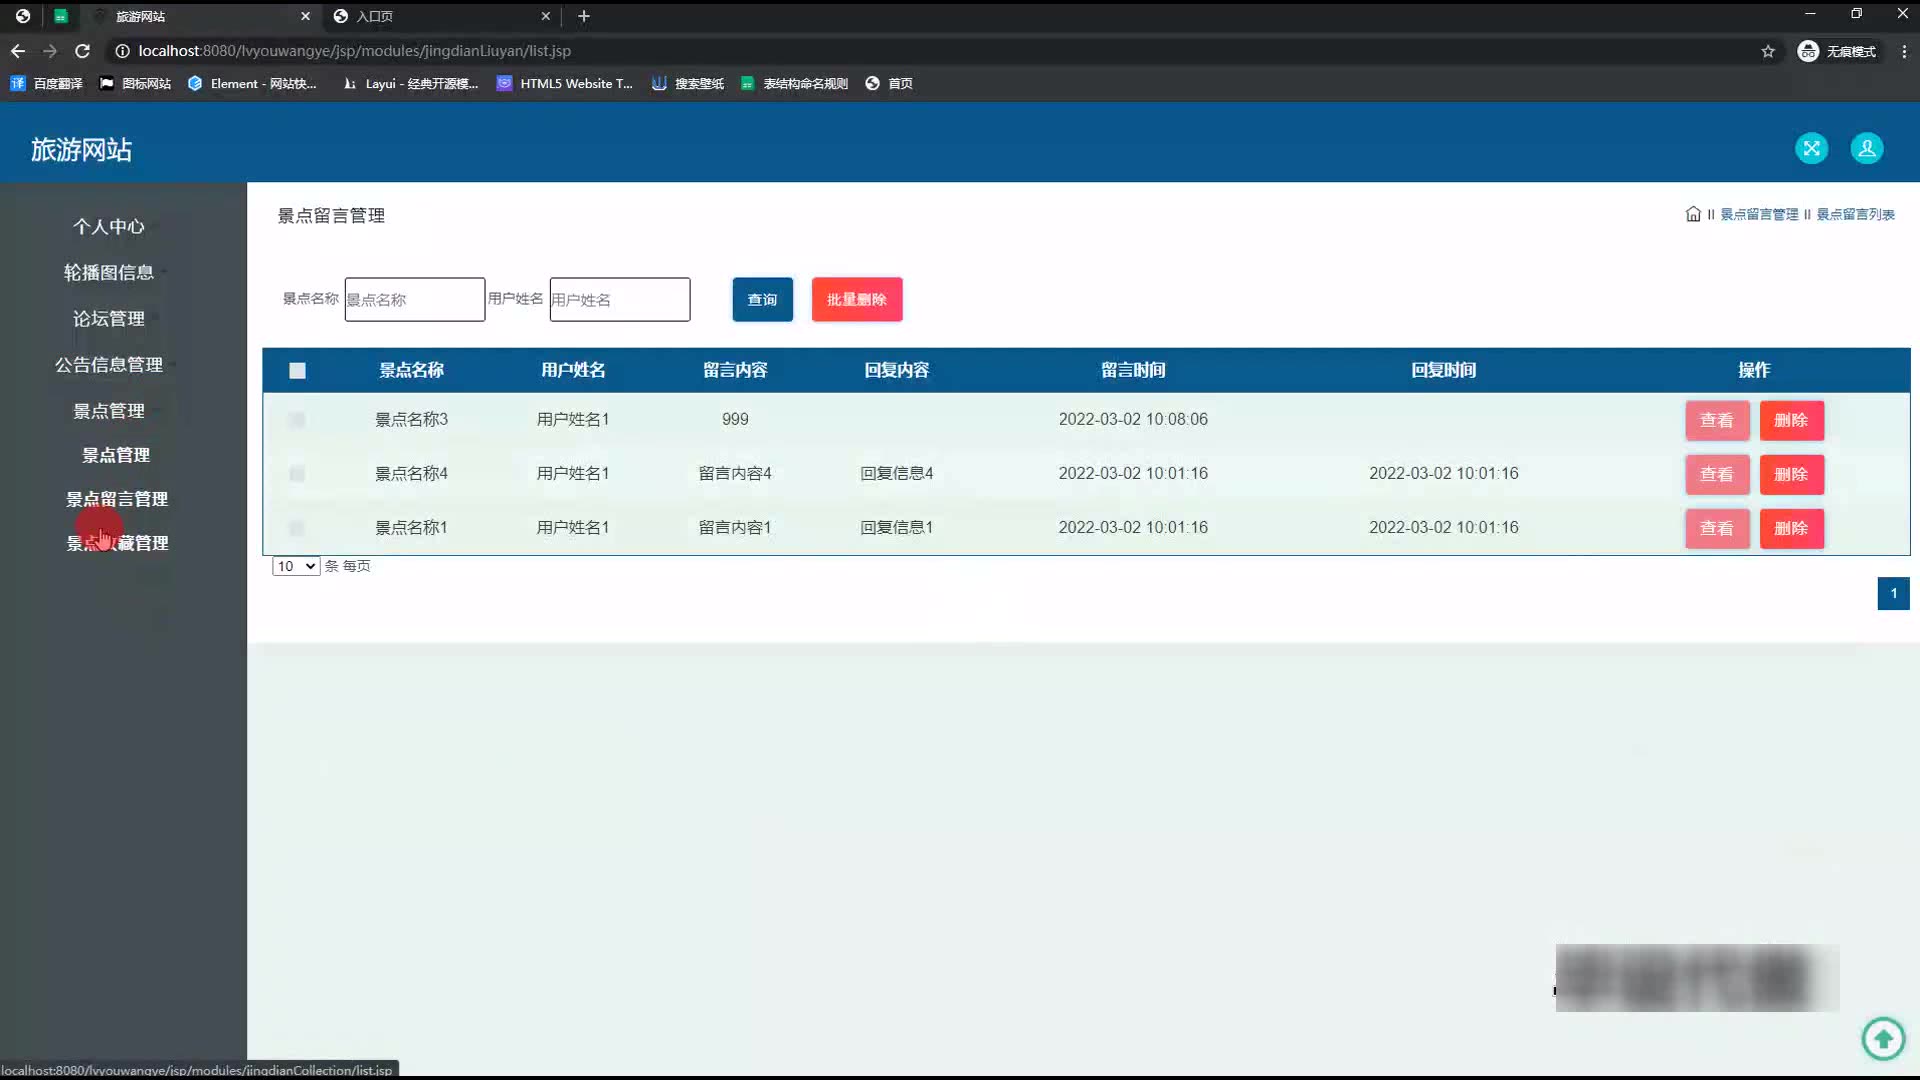This screenshot has height=1080, width=1920.
Task: Click the 留言内容1 cell
Action: pos(735,527)
